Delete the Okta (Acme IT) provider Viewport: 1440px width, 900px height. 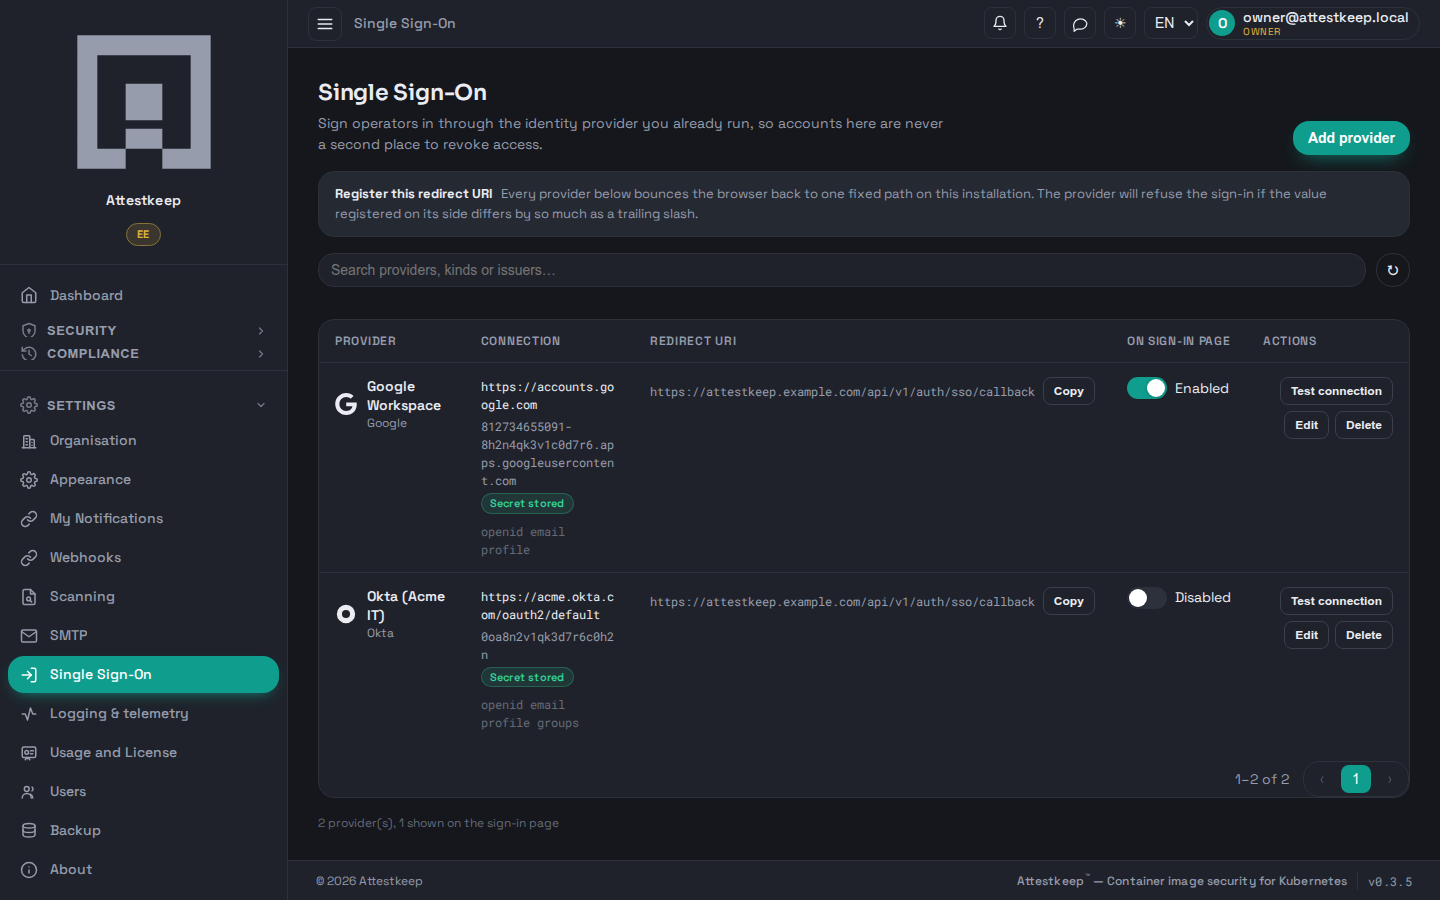coord(1364,635)
